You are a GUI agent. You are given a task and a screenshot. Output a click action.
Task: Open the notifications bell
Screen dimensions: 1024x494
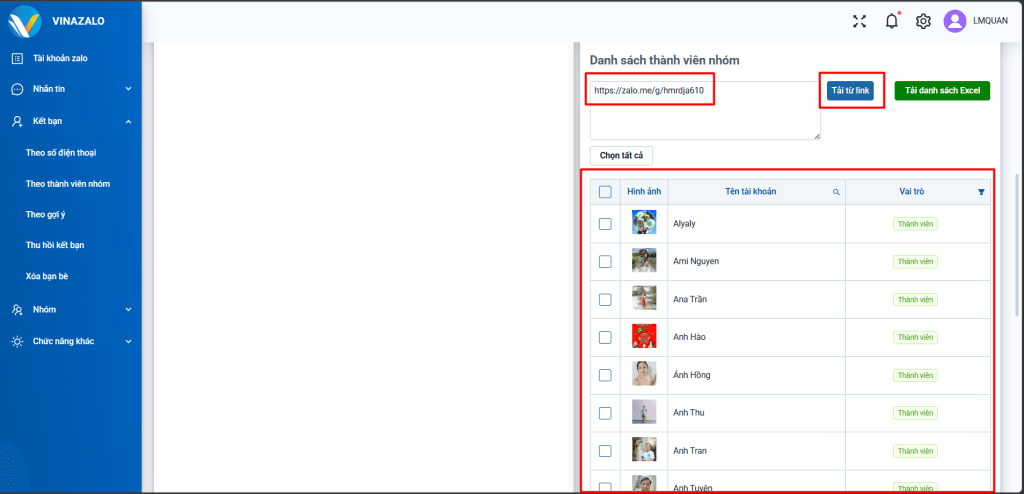pyautogui.click(x=891, y=21)
